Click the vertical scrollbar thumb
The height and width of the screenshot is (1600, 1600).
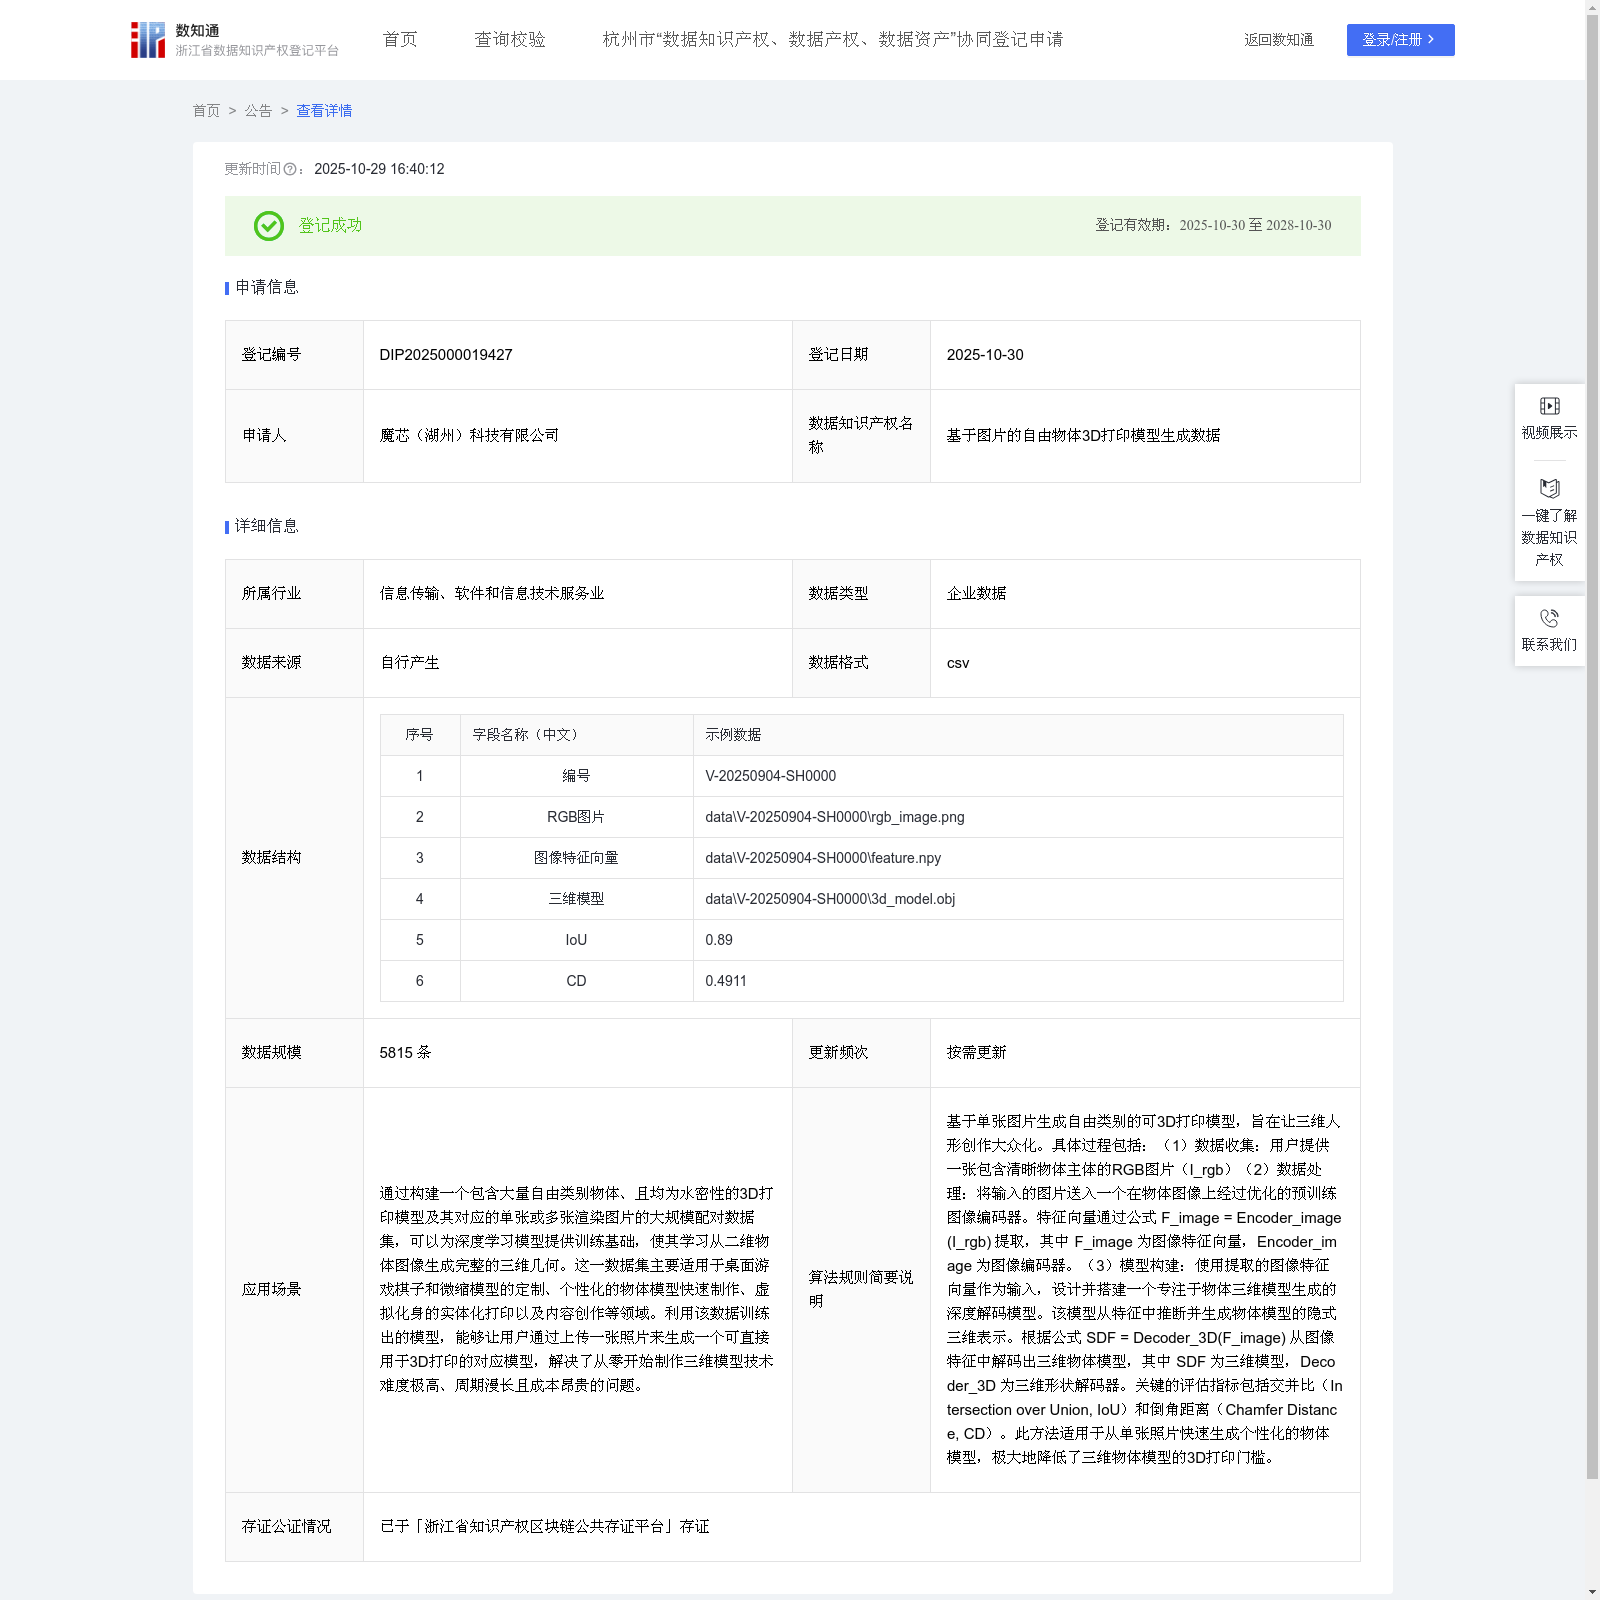tap(1592, 740)
